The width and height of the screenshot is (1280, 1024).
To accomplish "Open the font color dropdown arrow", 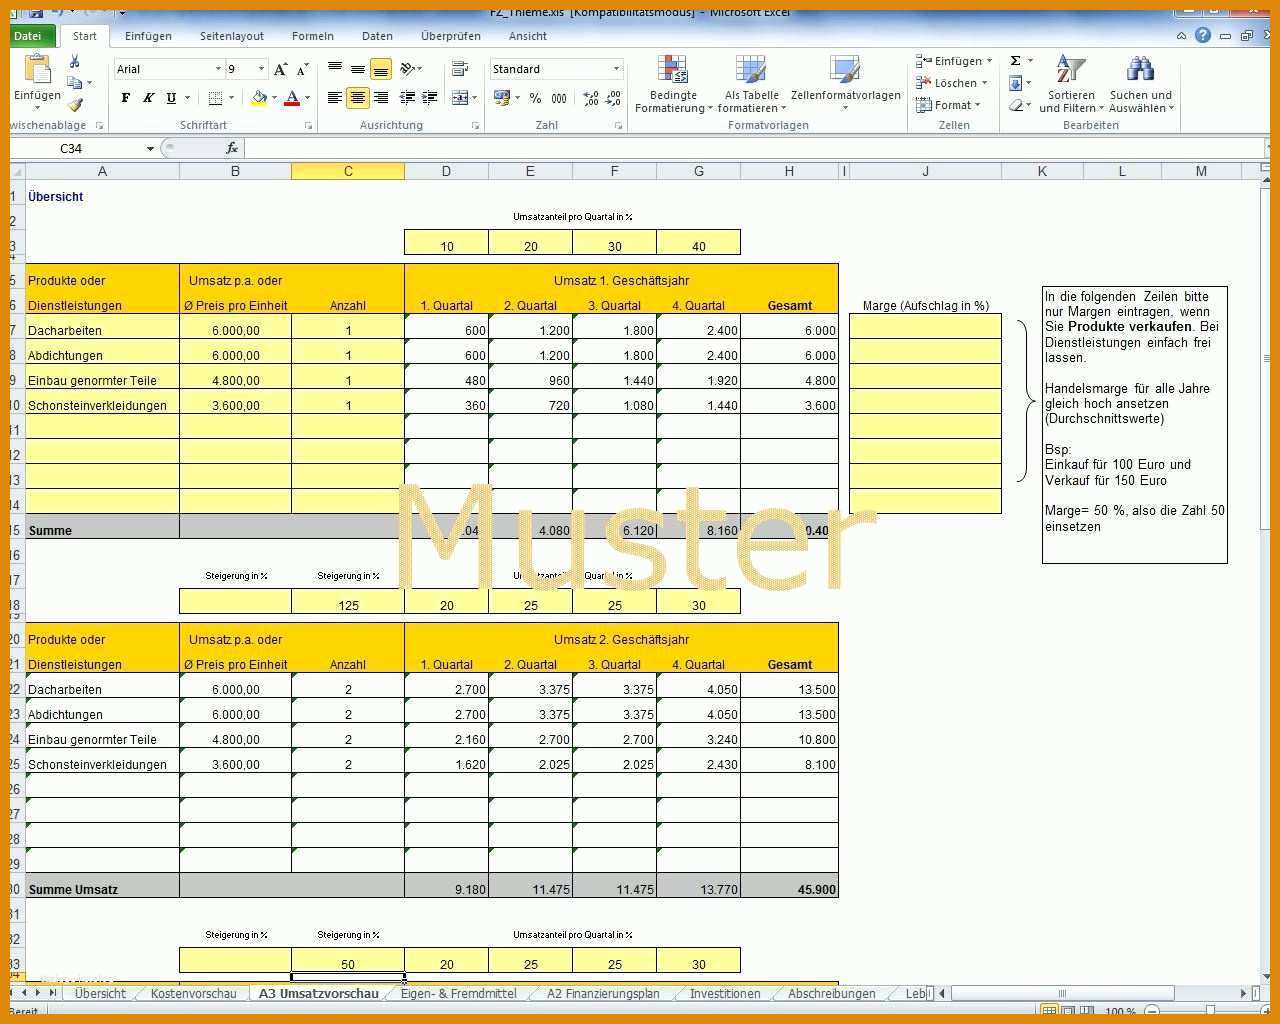I will pos(307,98).
